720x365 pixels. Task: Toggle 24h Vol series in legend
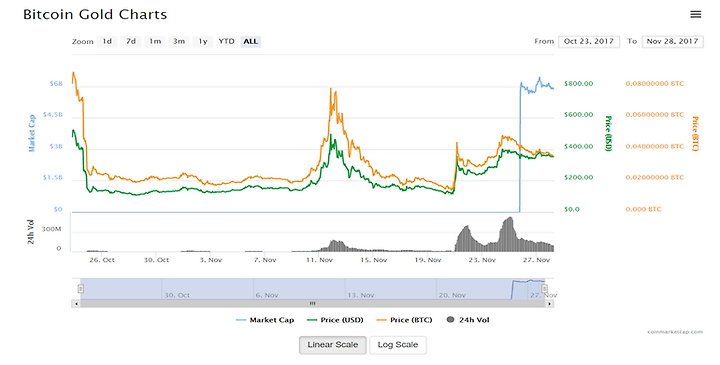click(x=468, y=320)
